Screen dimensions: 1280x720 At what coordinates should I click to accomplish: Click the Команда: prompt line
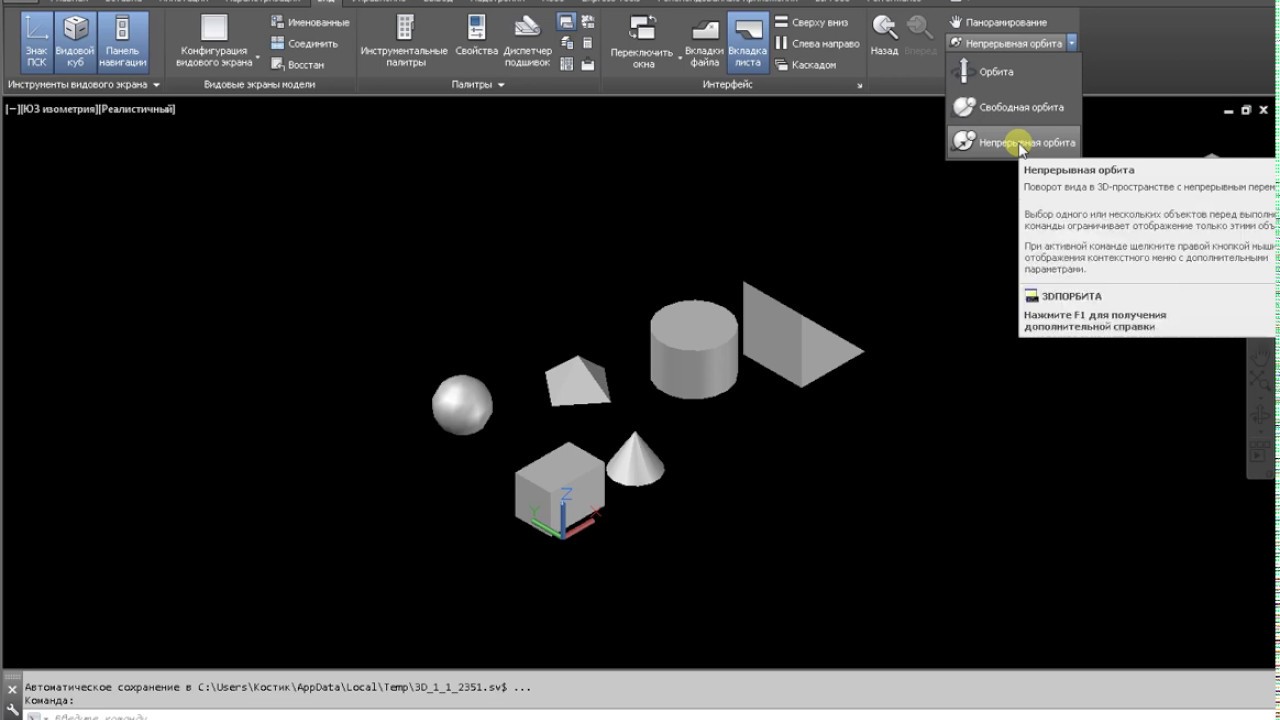tap(49, 700)
